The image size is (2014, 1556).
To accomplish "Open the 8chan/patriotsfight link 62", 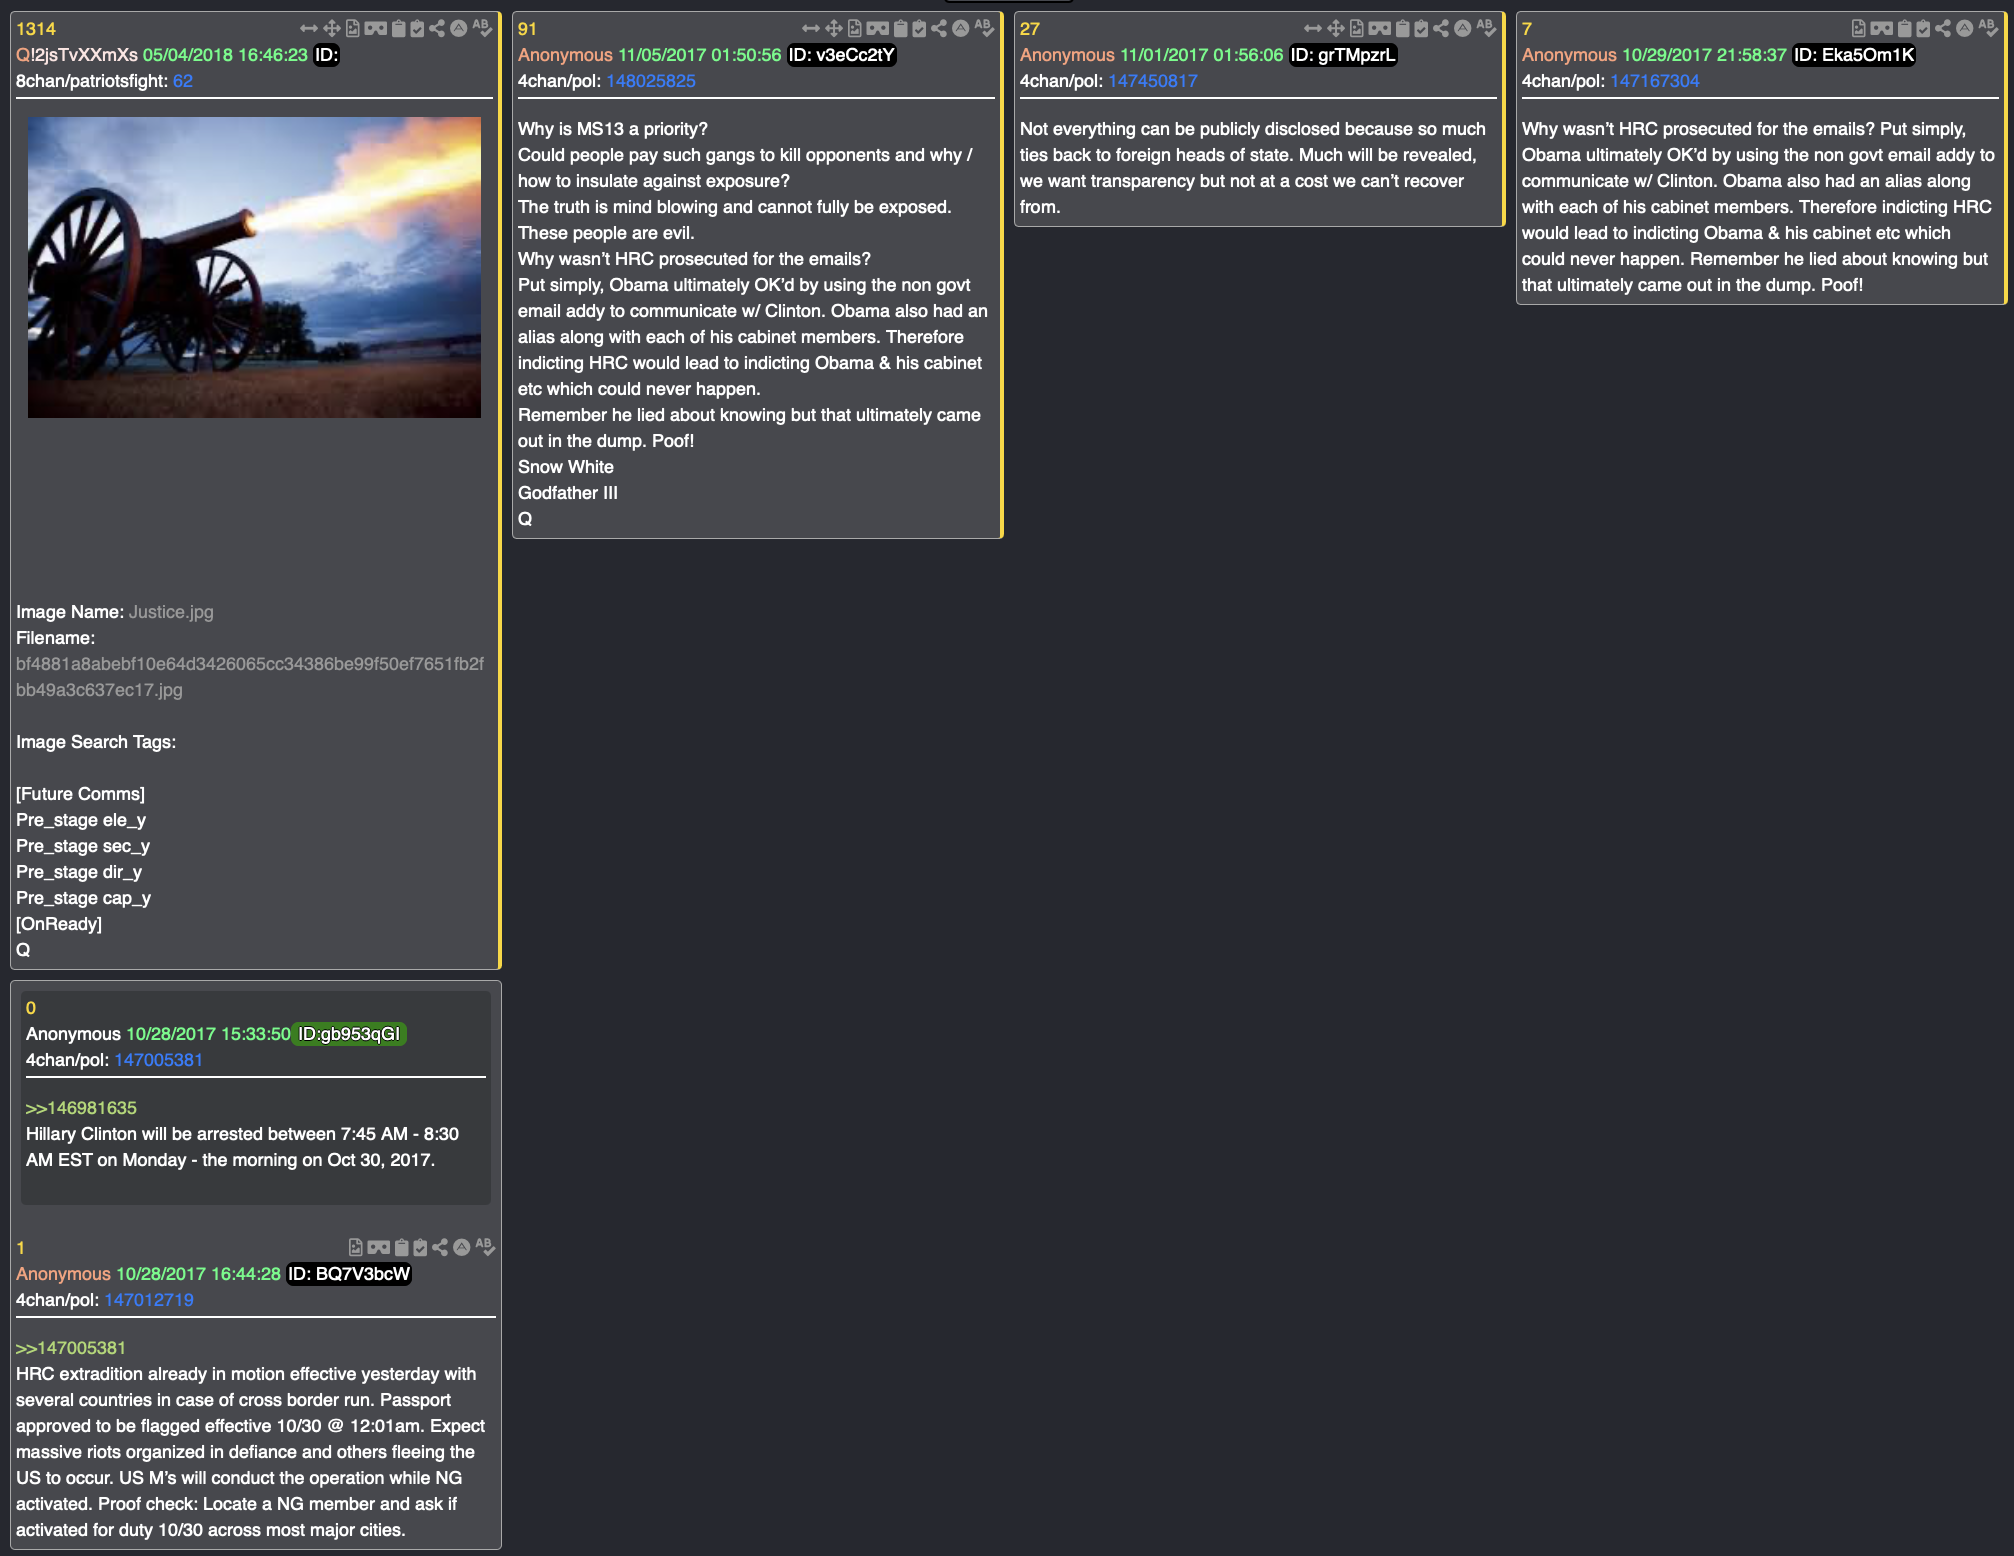I will (183, 81).
